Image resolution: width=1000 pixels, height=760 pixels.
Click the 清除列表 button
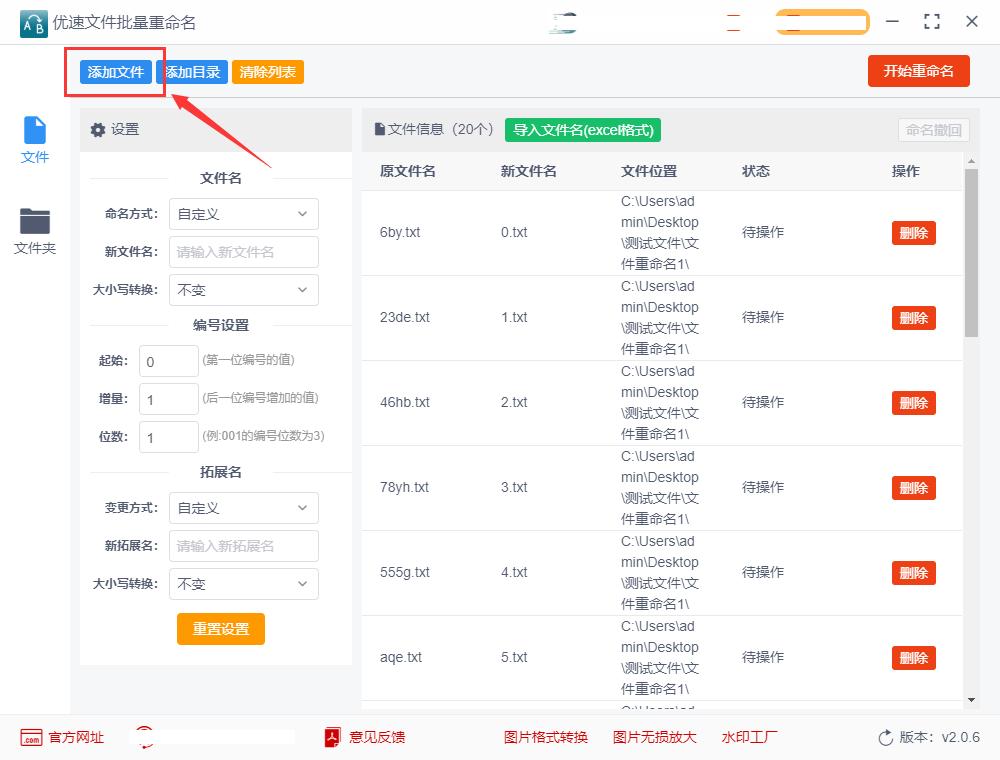pyautogui.click(x=267, y=71)
